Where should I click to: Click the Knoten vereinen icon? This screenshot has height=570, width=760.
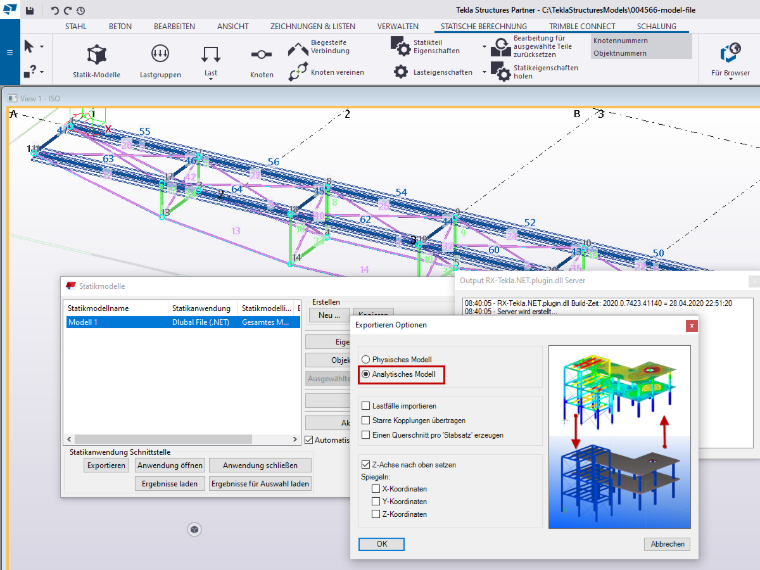tap(298, 72)
